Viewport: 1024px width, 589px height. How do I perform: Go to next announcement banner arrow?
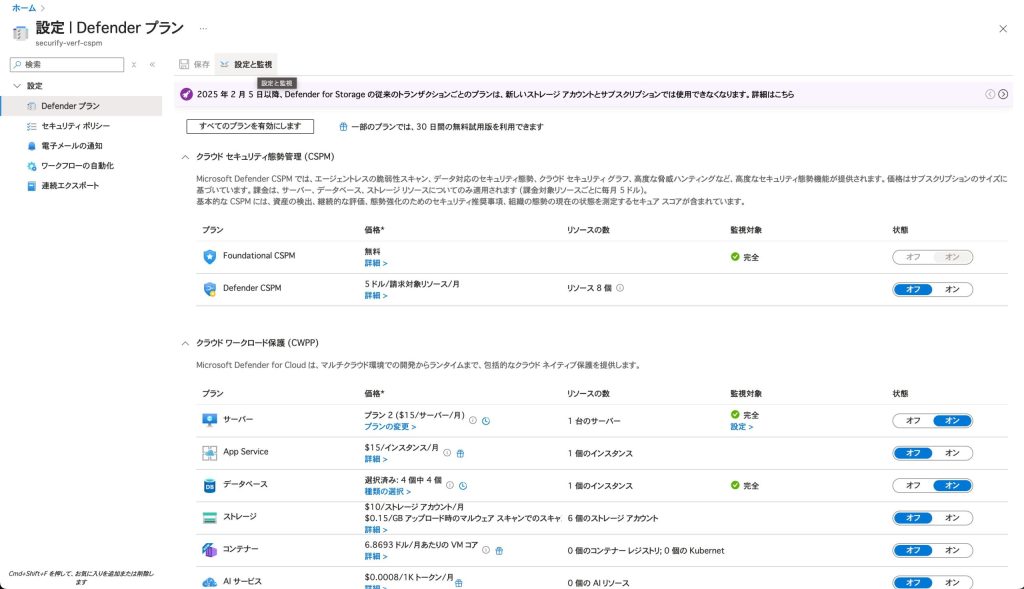[x=1003, y=94]
